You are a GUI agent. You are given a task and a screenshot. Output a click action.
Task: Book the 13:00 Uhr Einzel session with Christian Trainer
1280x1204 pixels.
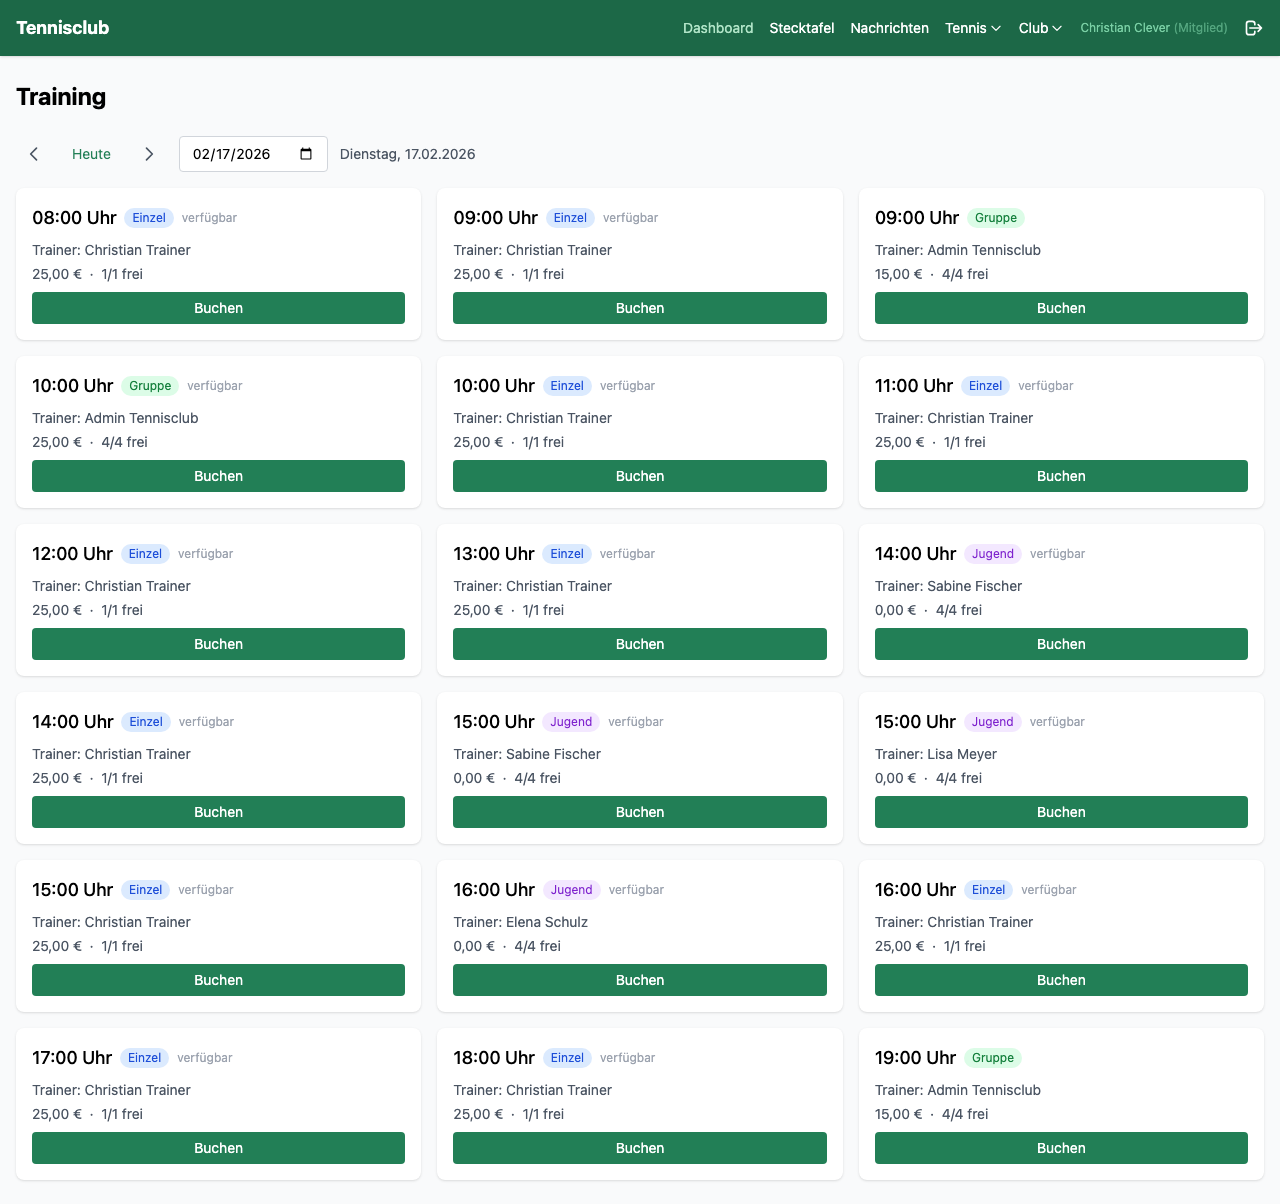pos(639,644)
